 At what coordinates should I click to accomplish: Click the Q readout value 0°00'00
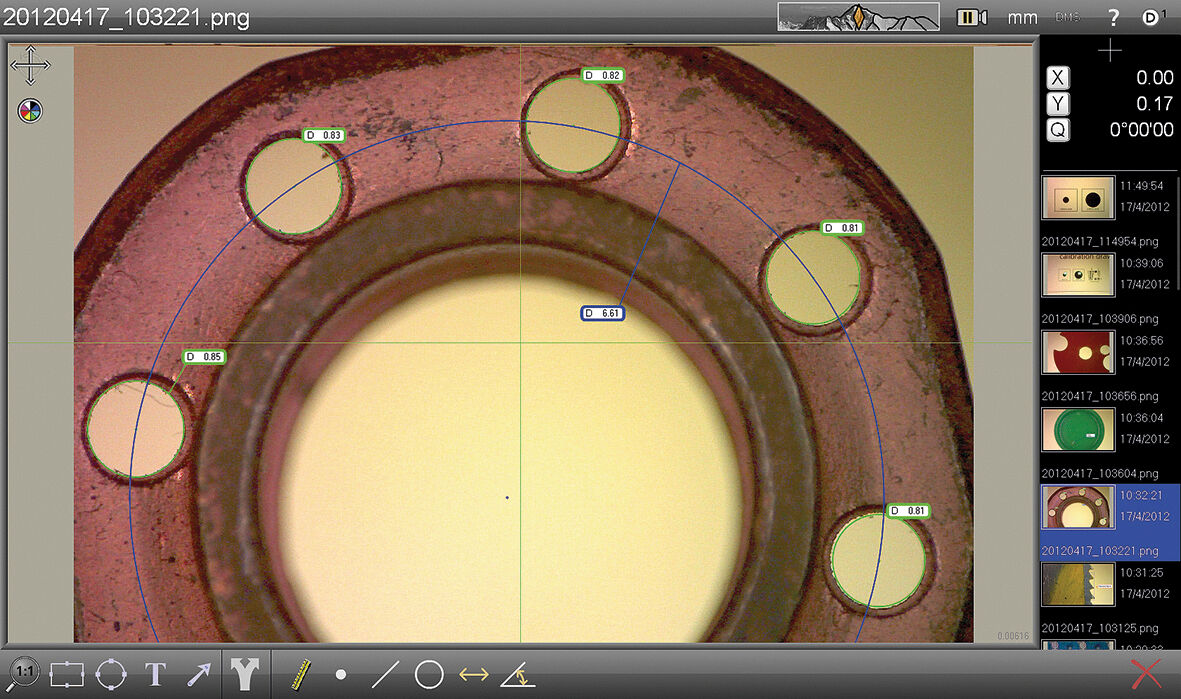point(1141,130)
